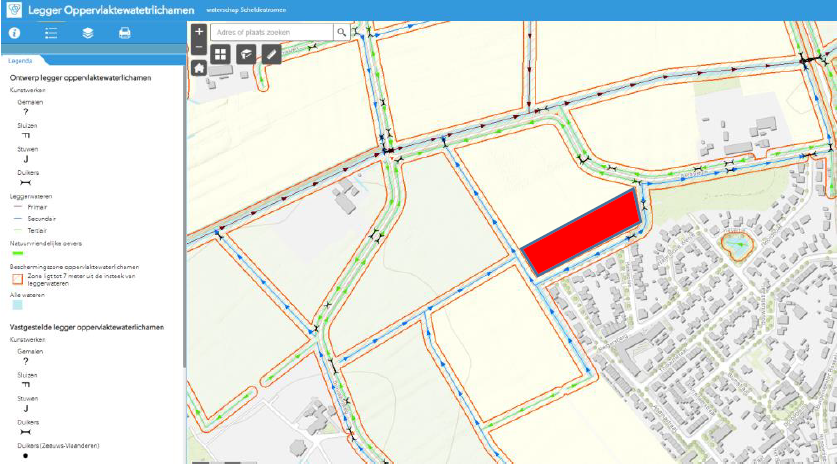Screen dimensions: 837x465
Task: Zoom in with the plus button
Action: click(199, 31)
